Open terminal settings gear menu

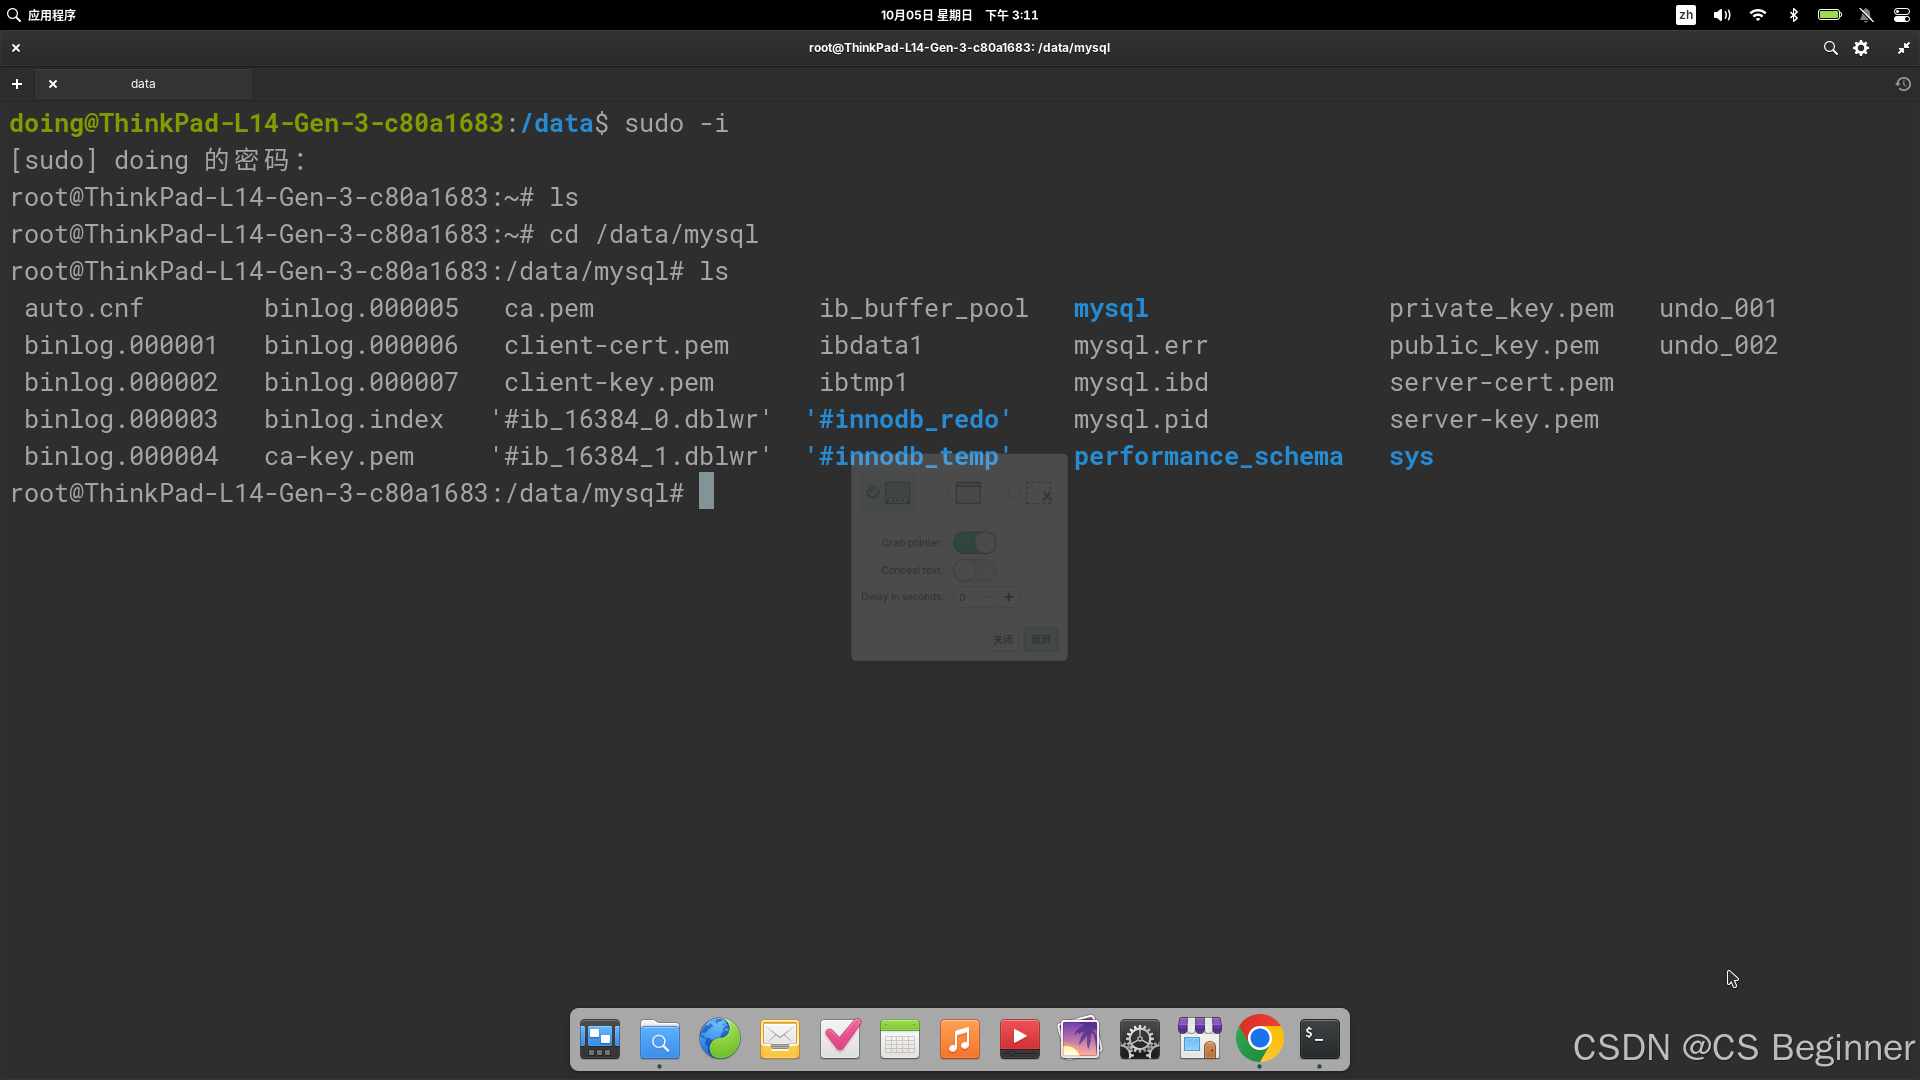tap(1861, 48)
